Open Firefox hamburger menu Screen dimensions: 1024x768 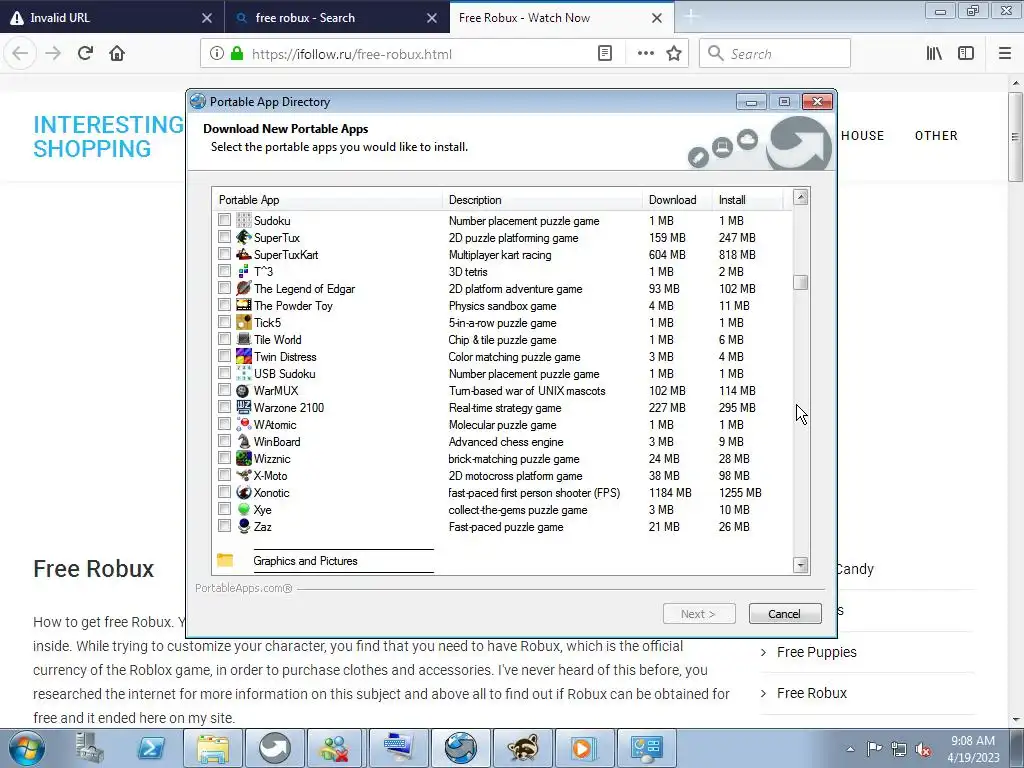point(1005,54)
